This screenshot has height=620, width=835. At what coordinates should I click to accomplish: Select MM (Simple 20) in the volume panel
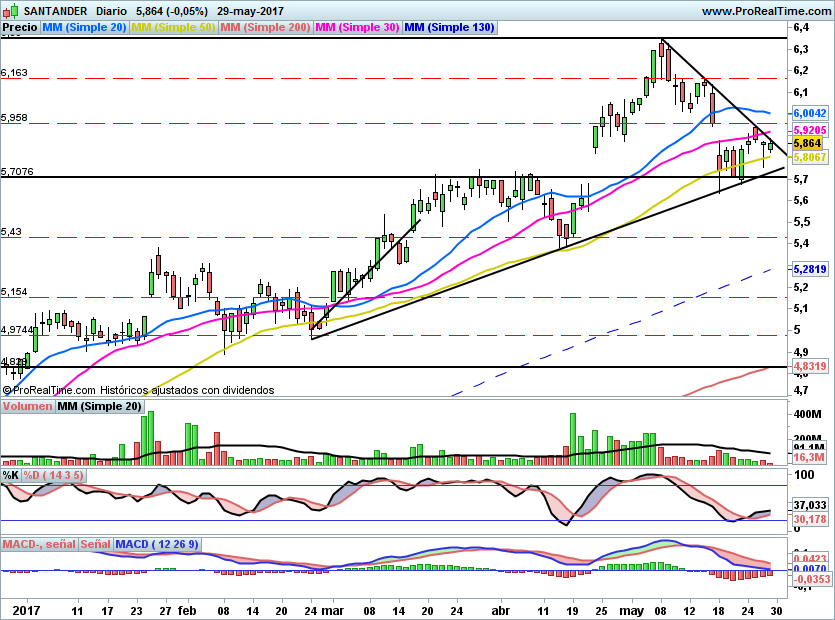(x=99, y=407)
